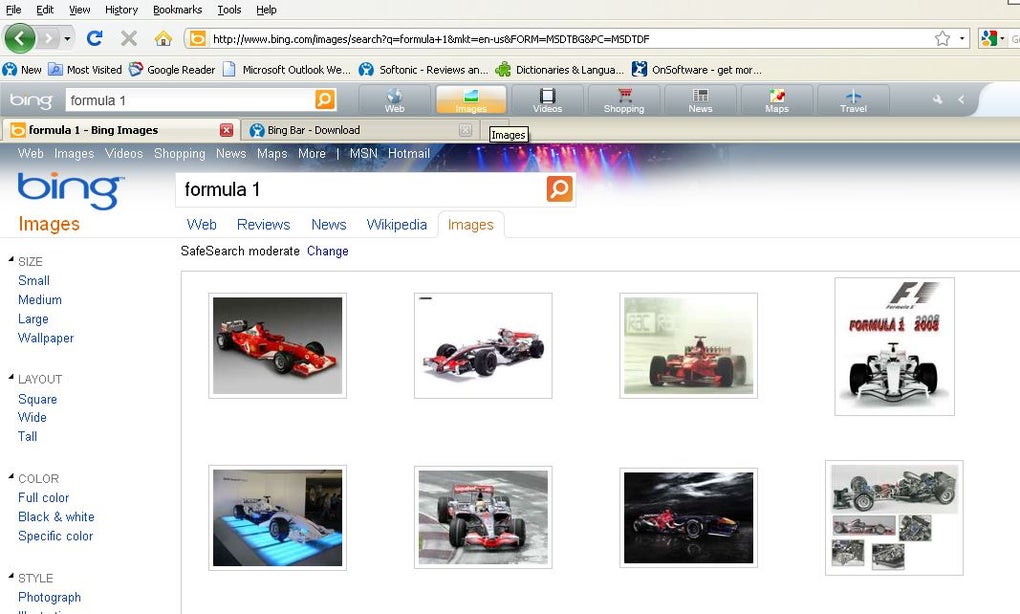The width and height of the screenshot is (1020, 614).
Task: Click the Bing Bar News button
Action: [x=700, y=101]
